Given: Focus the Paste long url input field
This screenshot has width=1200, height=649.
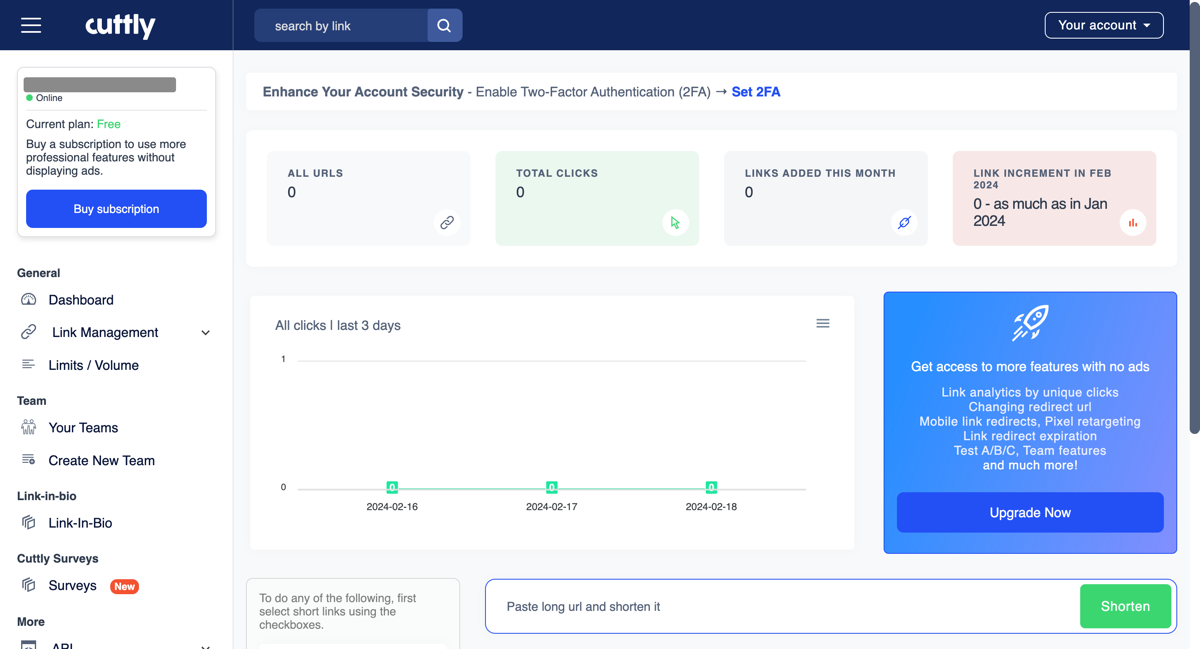Looking at the screenshot, I should 780,606.
